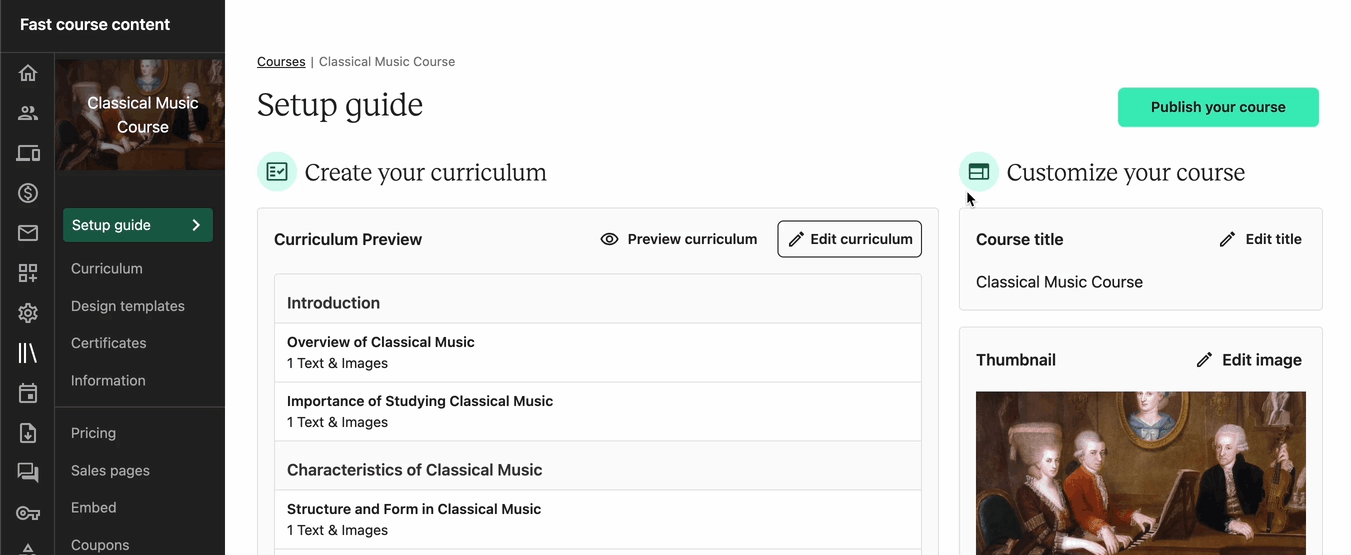Click the apps add-on grid icon
This screenshot has width=1351, height=555.
pos(28,273)
